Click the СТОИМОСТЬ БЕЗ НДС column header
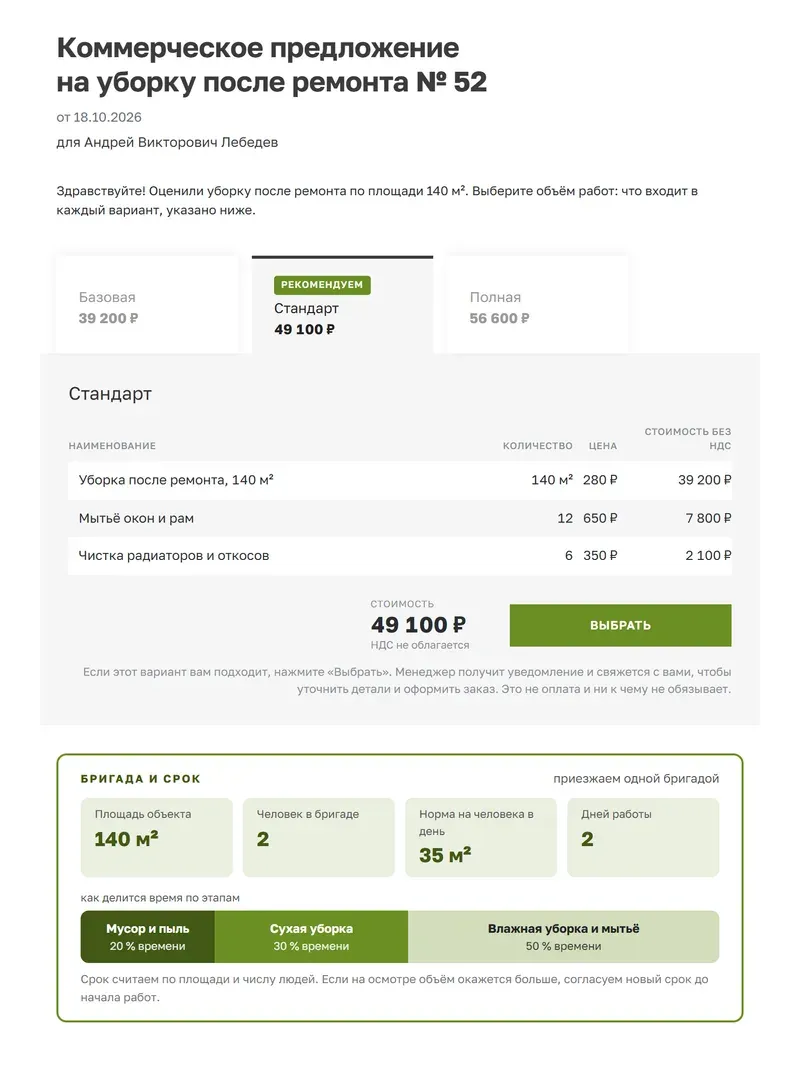The height and width of the screenshot is (1066, 800). [688, 439]
